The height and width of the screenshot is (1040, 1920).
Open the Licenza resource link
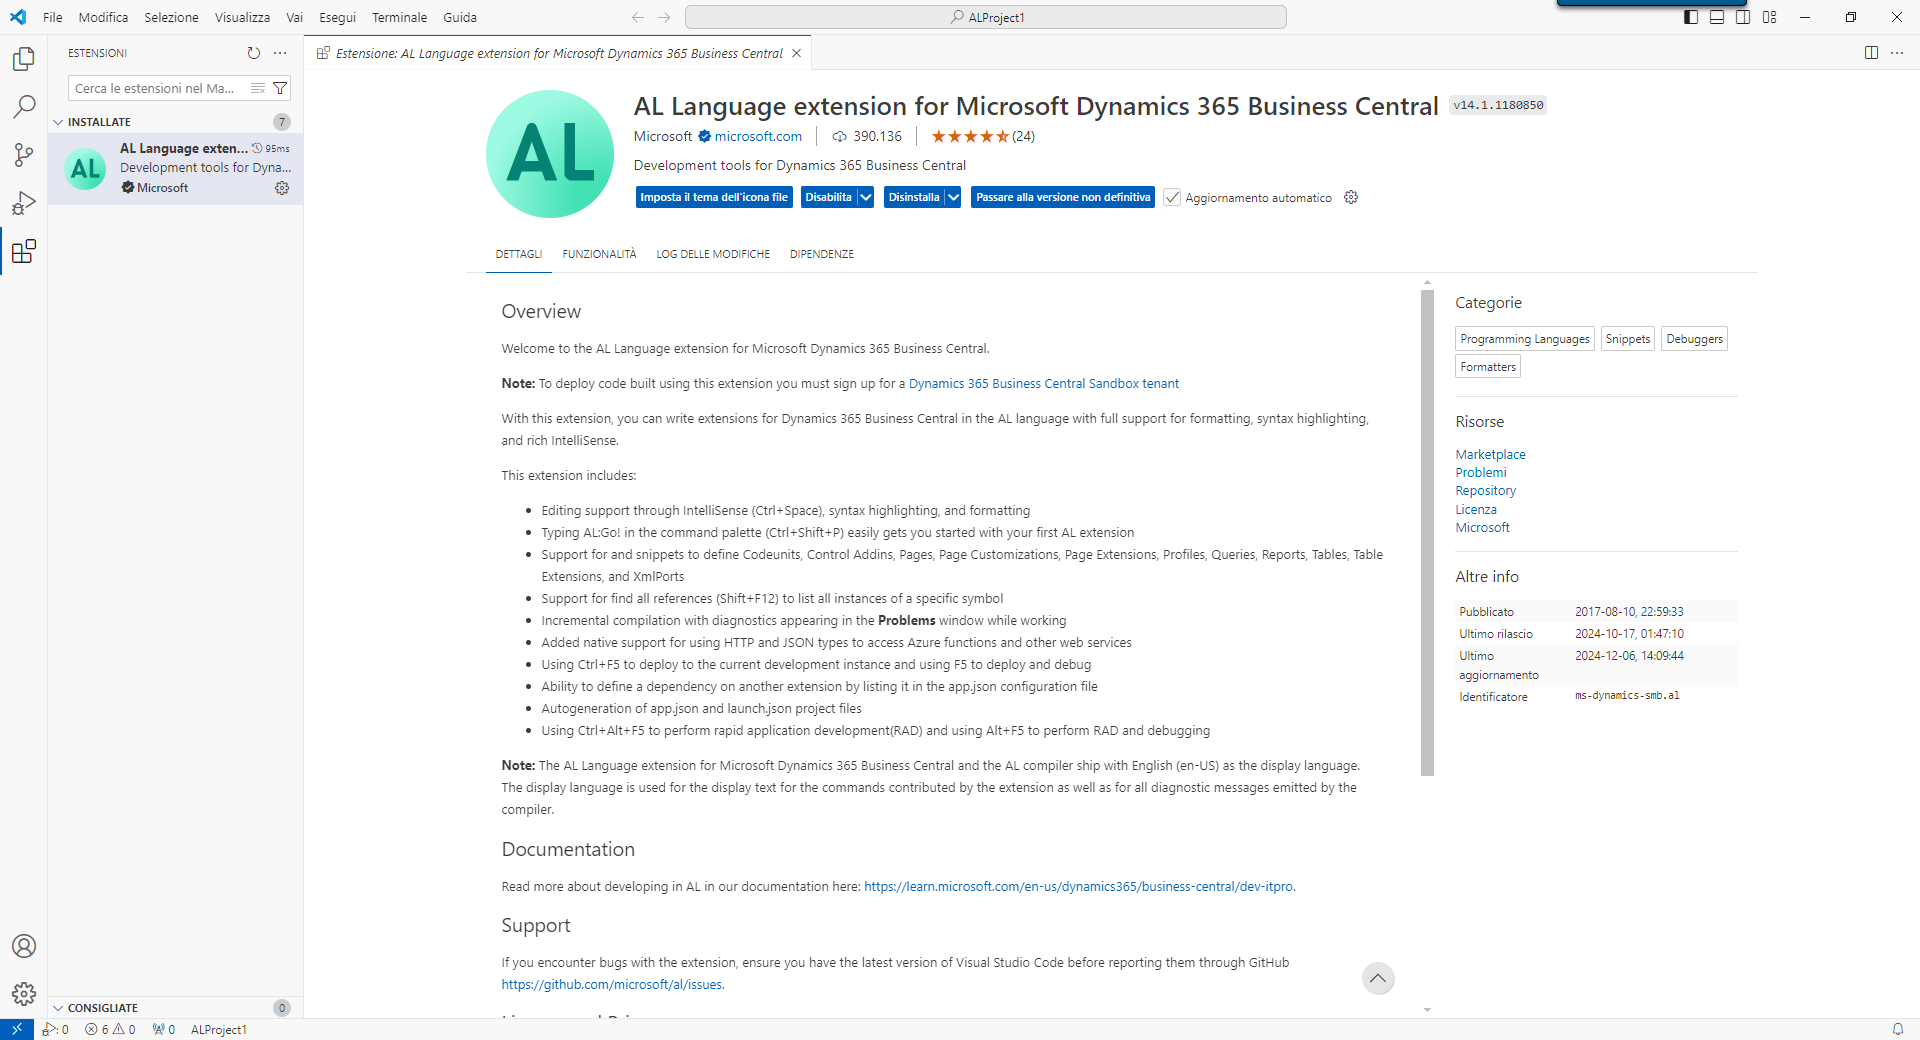[1476, 509]
